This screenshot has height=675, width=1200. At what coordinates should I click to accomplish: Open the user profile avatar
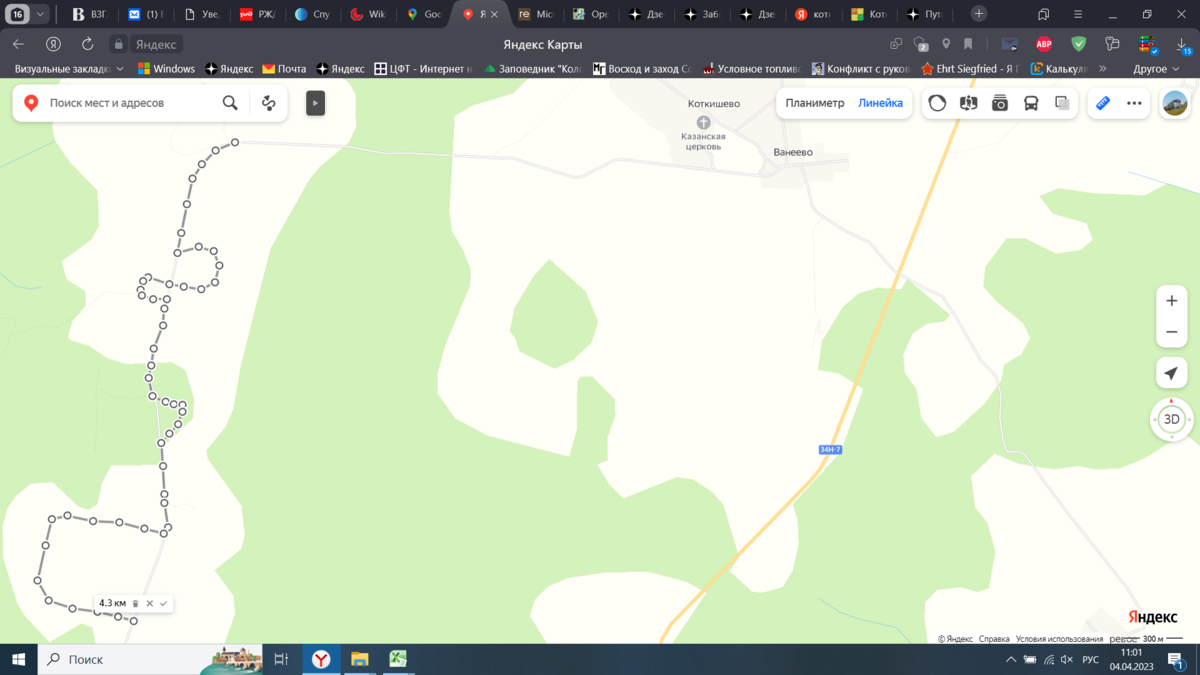(x=1175, y=103)
